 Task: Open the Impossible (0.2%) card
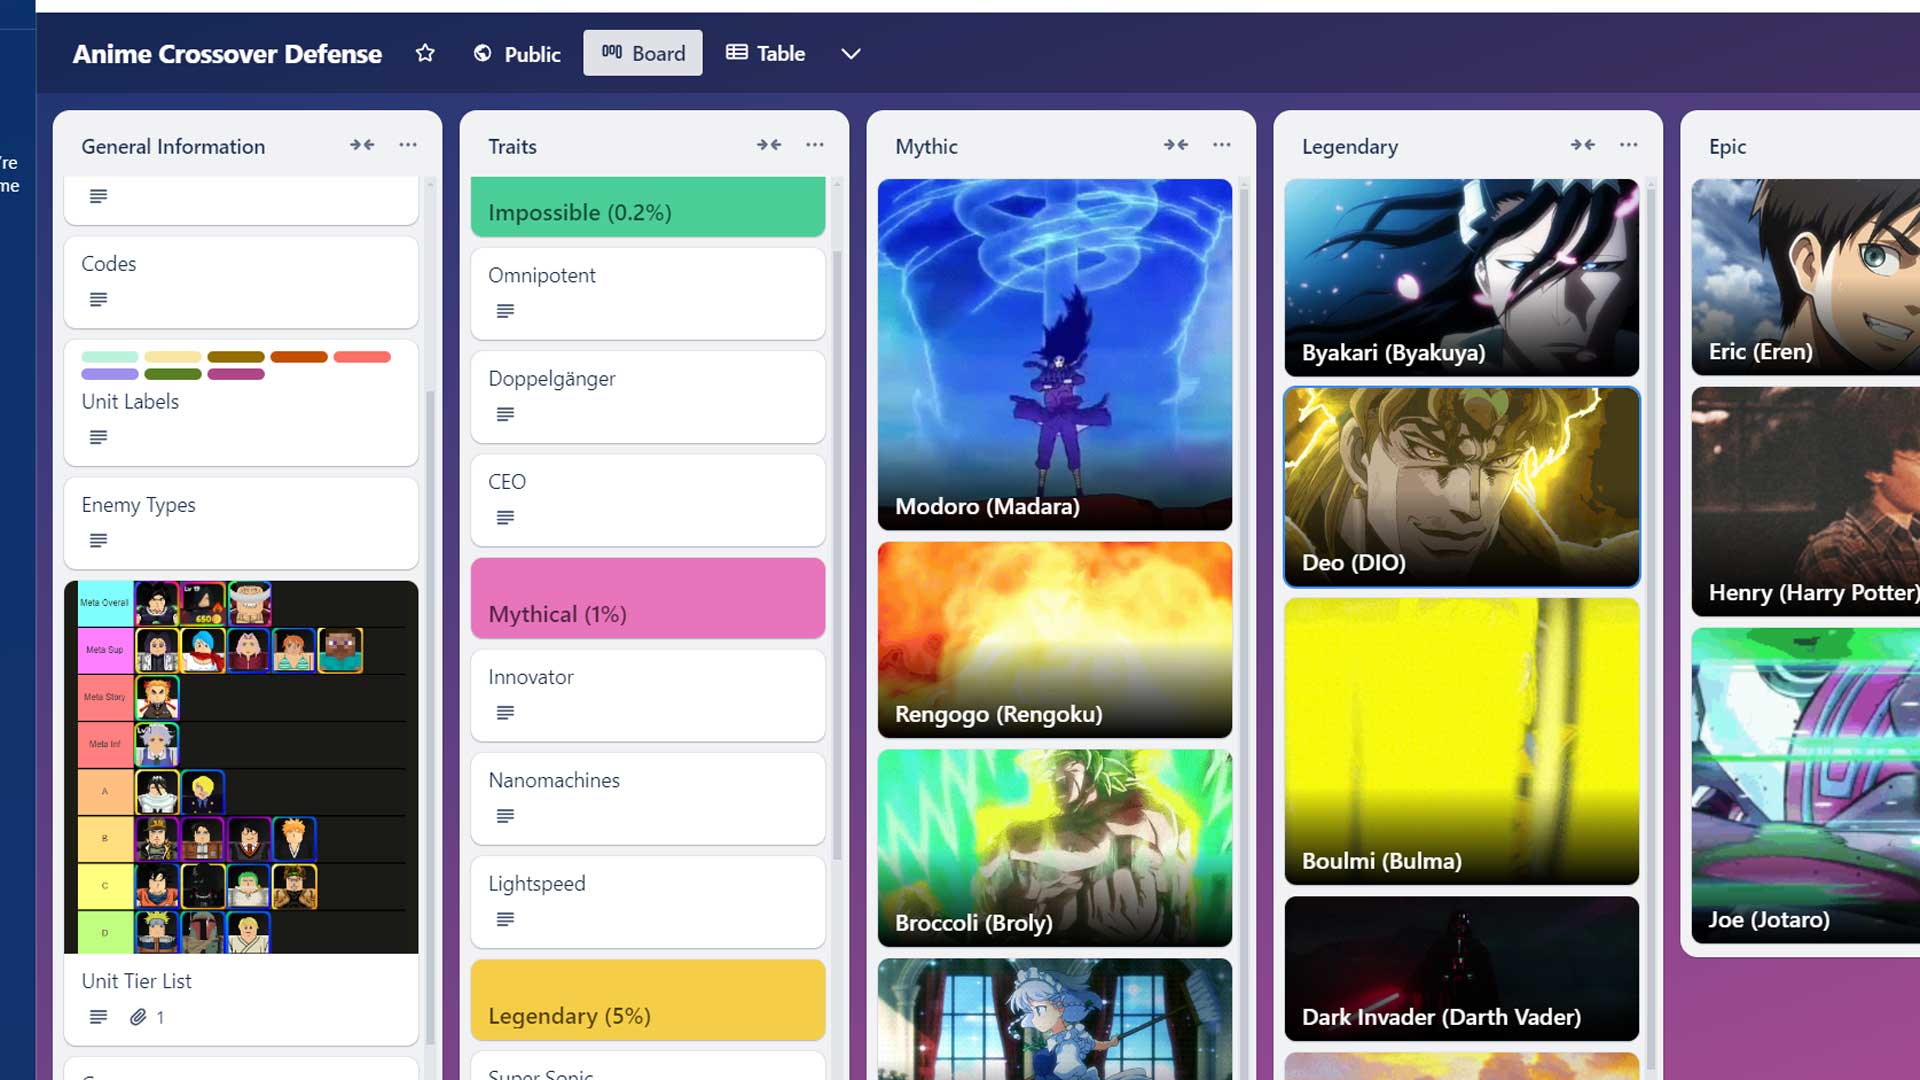coord(648,207)
